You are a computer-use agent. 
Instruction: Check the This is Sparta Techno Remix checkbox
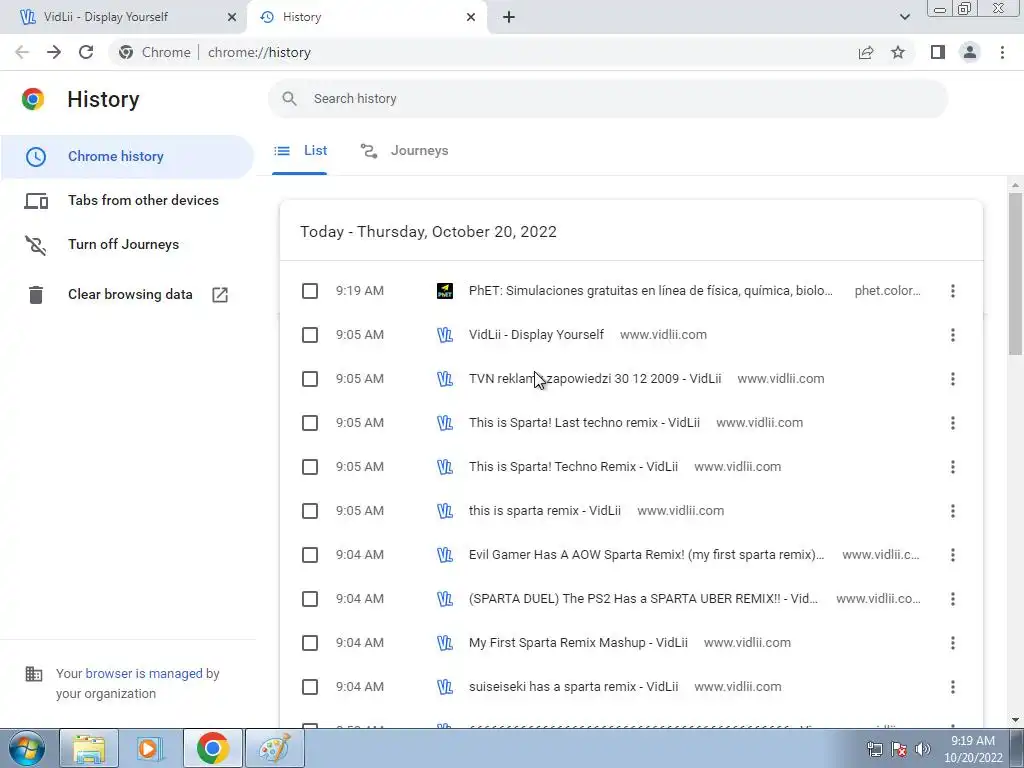point(310,467)
